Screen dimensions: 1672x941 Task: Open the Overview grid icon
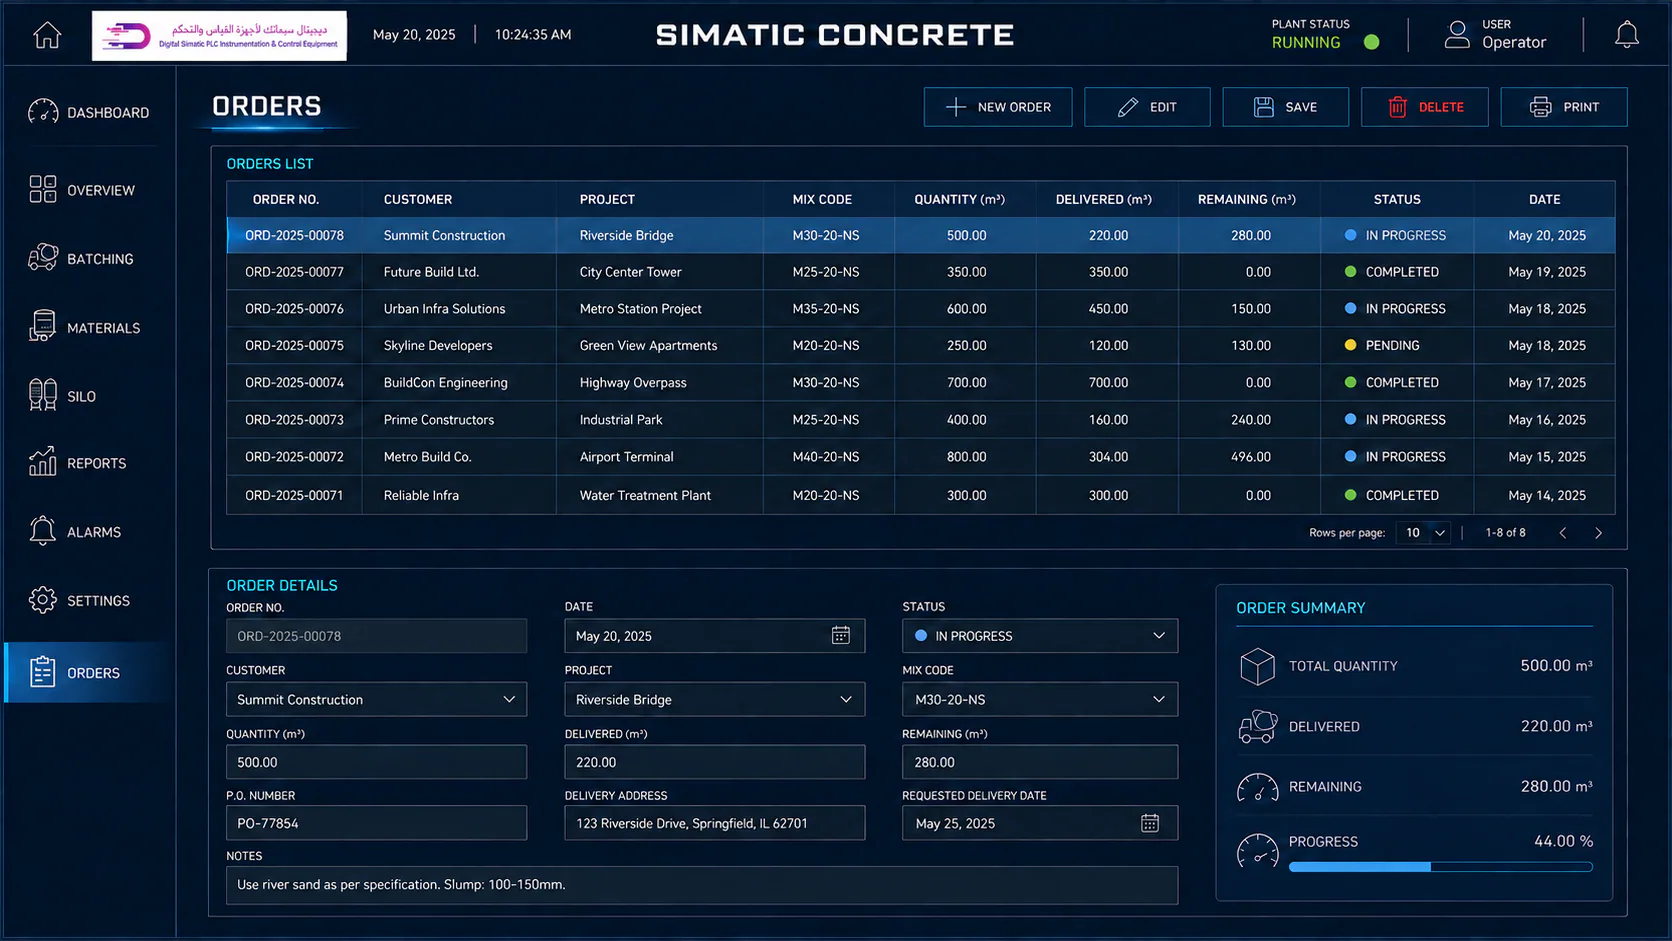(x=43, y=189)
